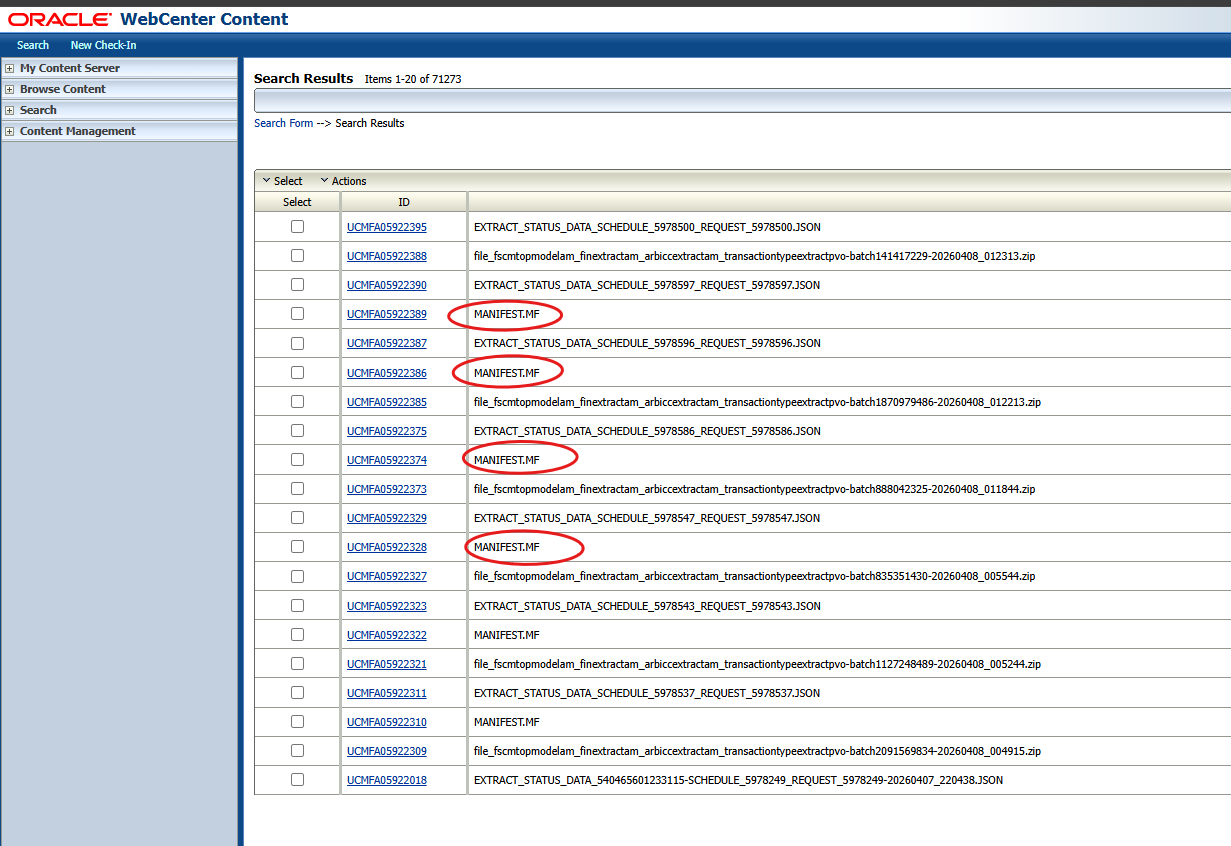Tick checkbox for UCMFA05922386 row

pyautogui.click(x=297, y=372)
